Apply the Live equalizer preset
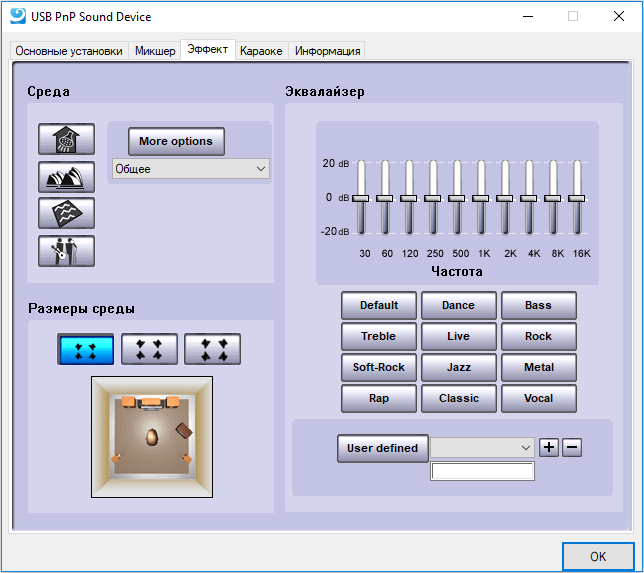Screen dimensions: 644x573 pos(458,336)
